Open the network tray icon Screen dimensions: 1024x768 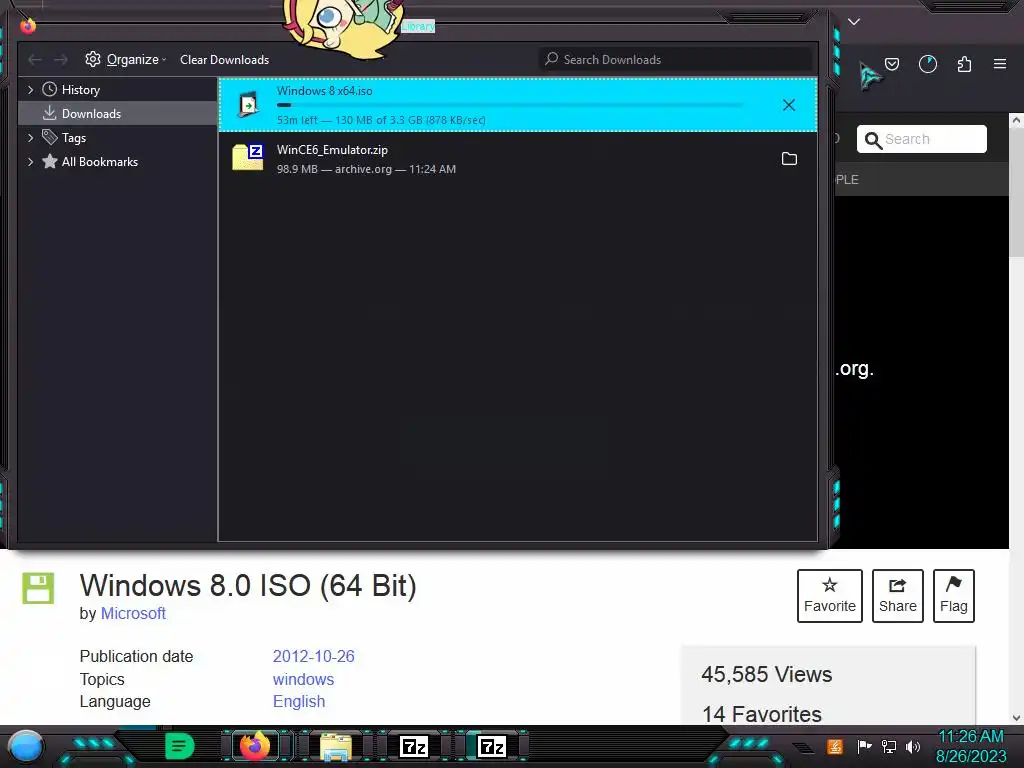[889, 746]
